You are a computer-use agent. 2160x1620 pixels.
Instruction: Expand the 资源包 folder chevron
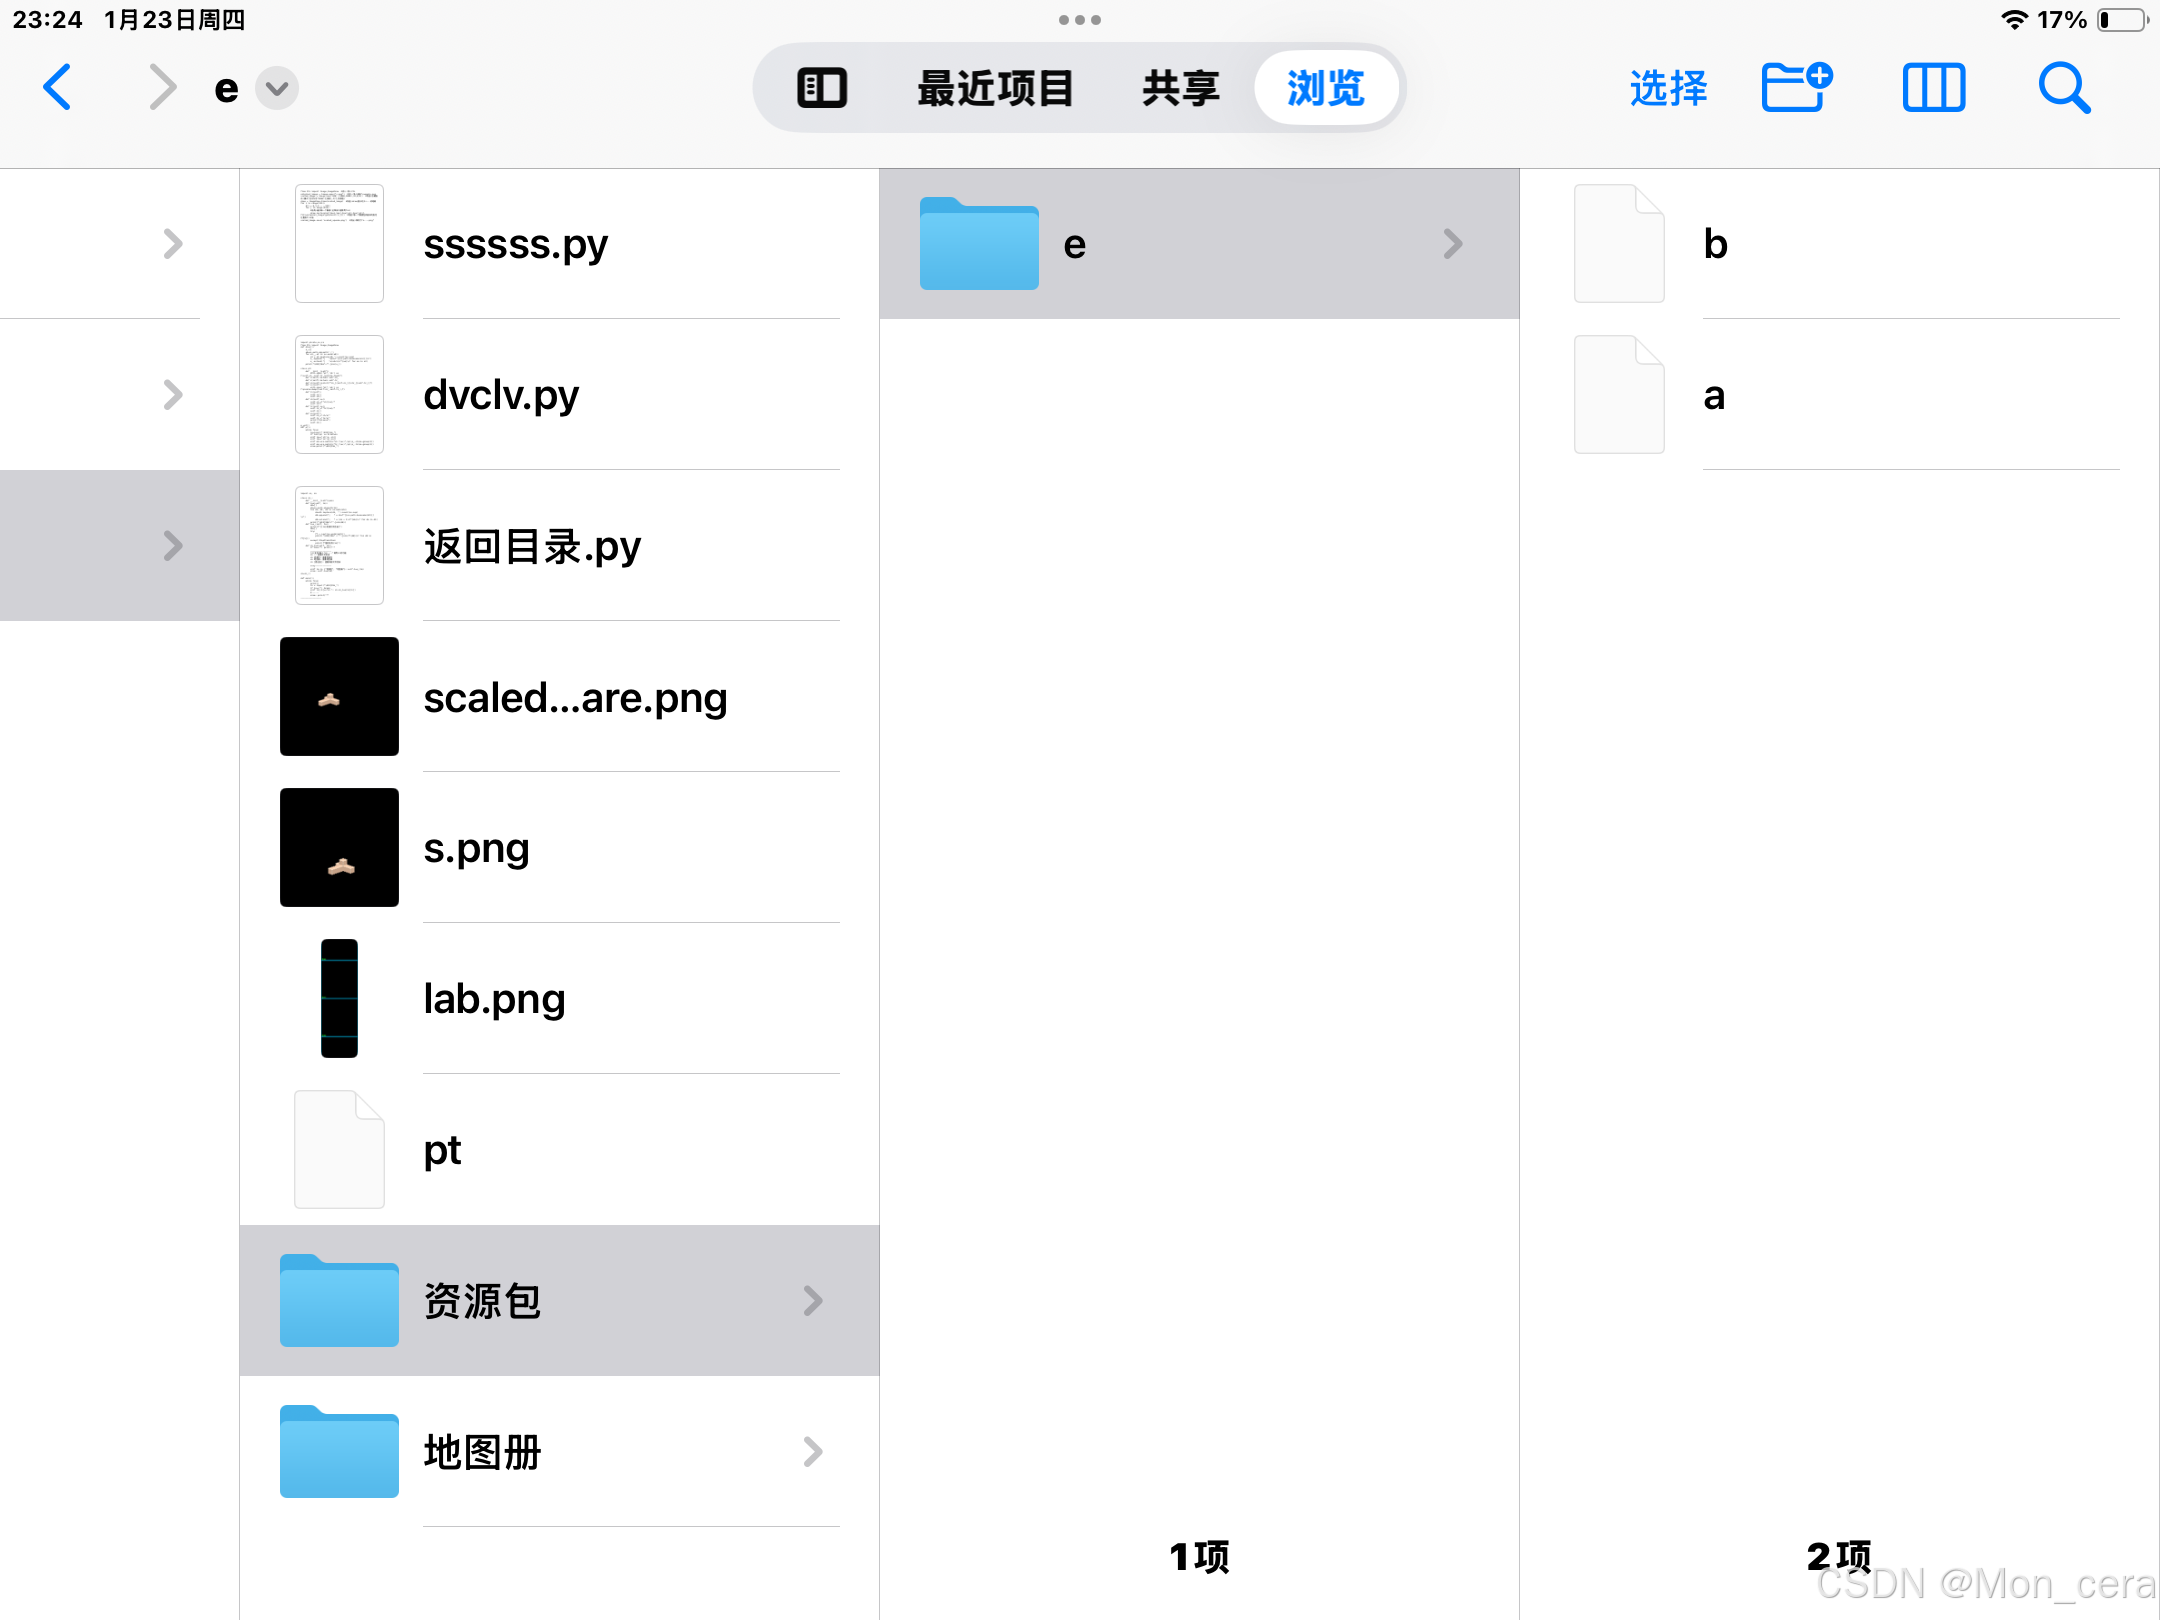(813, 1300)
